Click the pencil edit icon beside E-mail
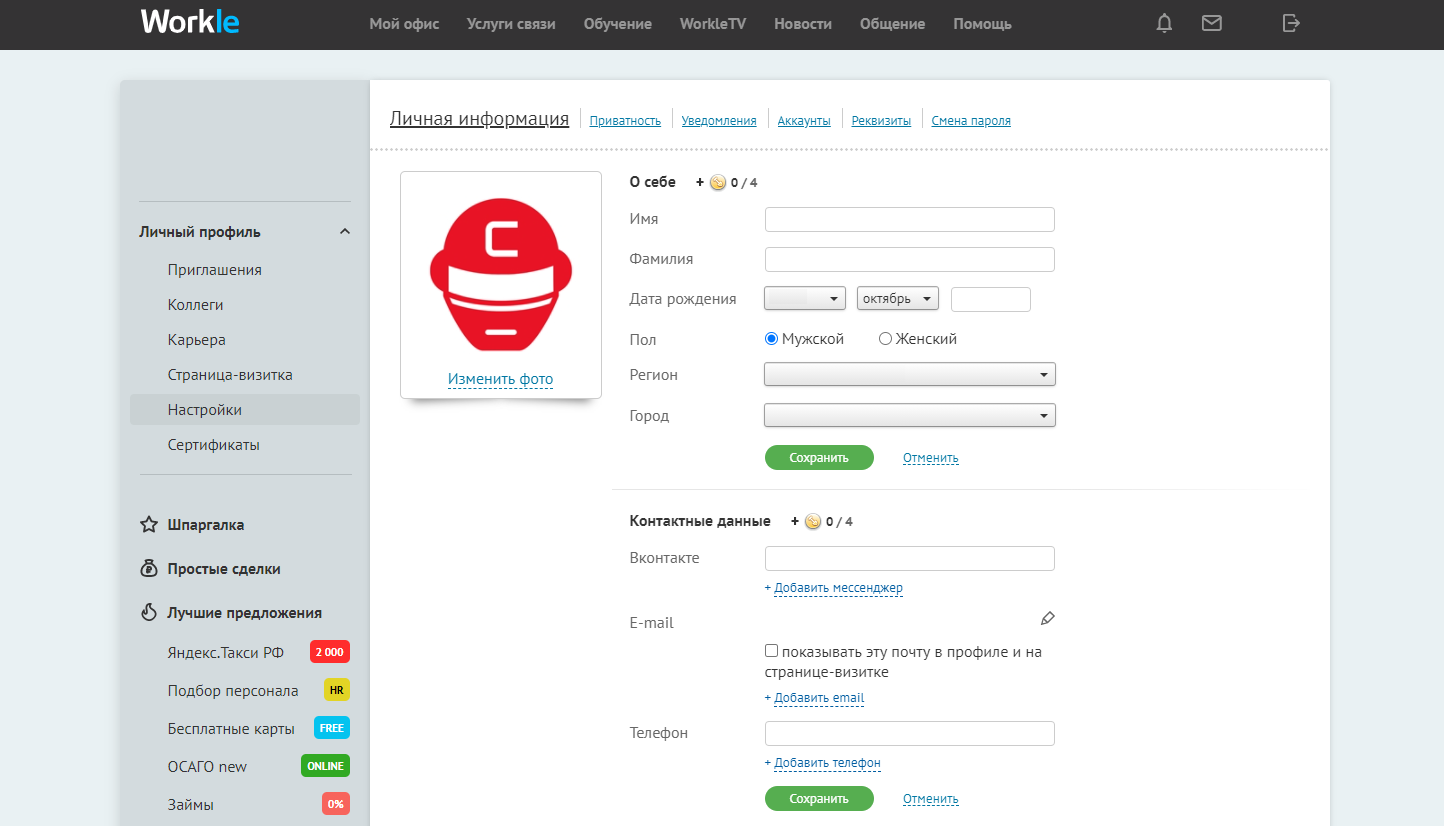Image resolution: width=1444 pixels, height=826 pixels. (1047, 618)
